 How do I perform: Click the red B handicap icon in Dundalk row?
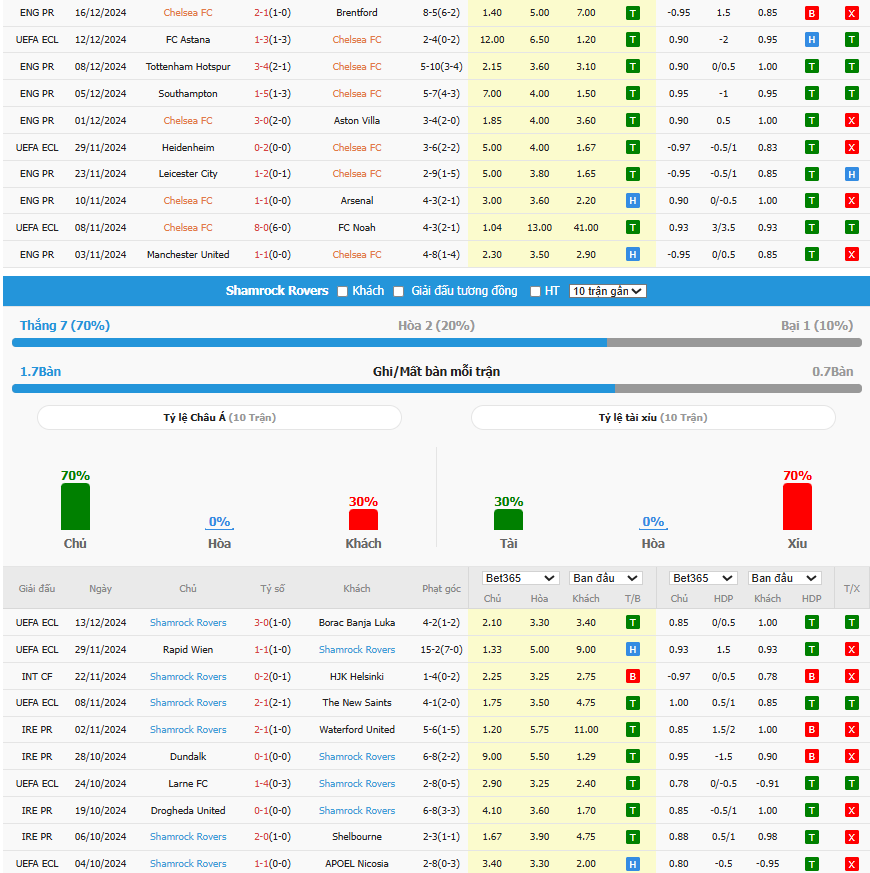pos(812,757)
